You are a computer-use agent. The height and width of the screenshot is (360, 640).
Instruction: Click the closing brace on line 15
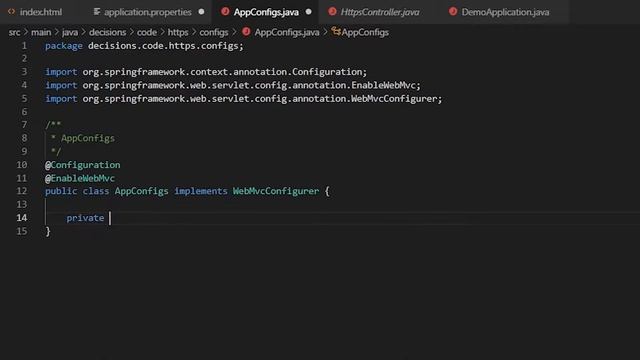(48, 231)
